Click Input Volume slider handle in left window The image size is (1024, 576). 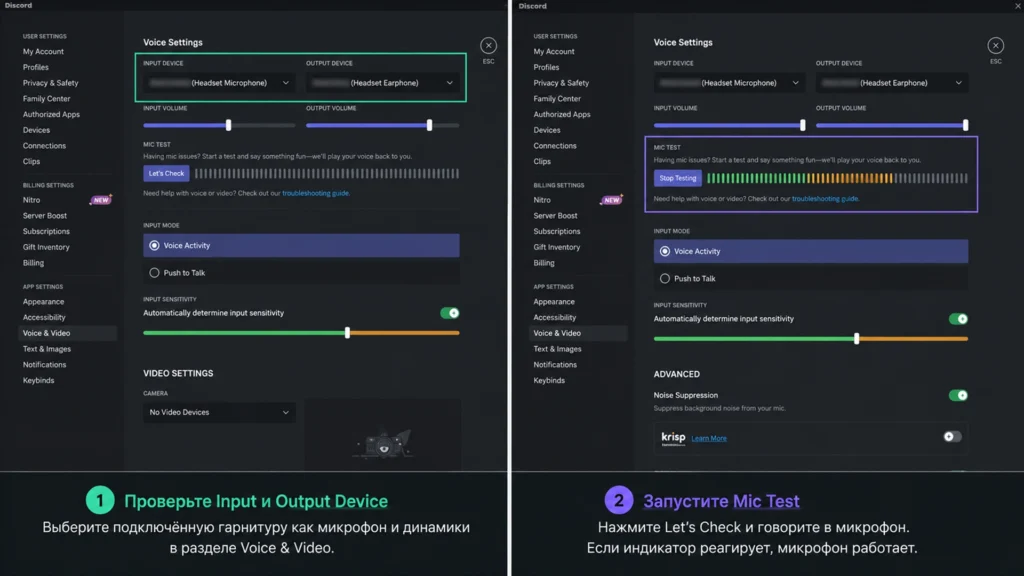click(x=228, y=125)
